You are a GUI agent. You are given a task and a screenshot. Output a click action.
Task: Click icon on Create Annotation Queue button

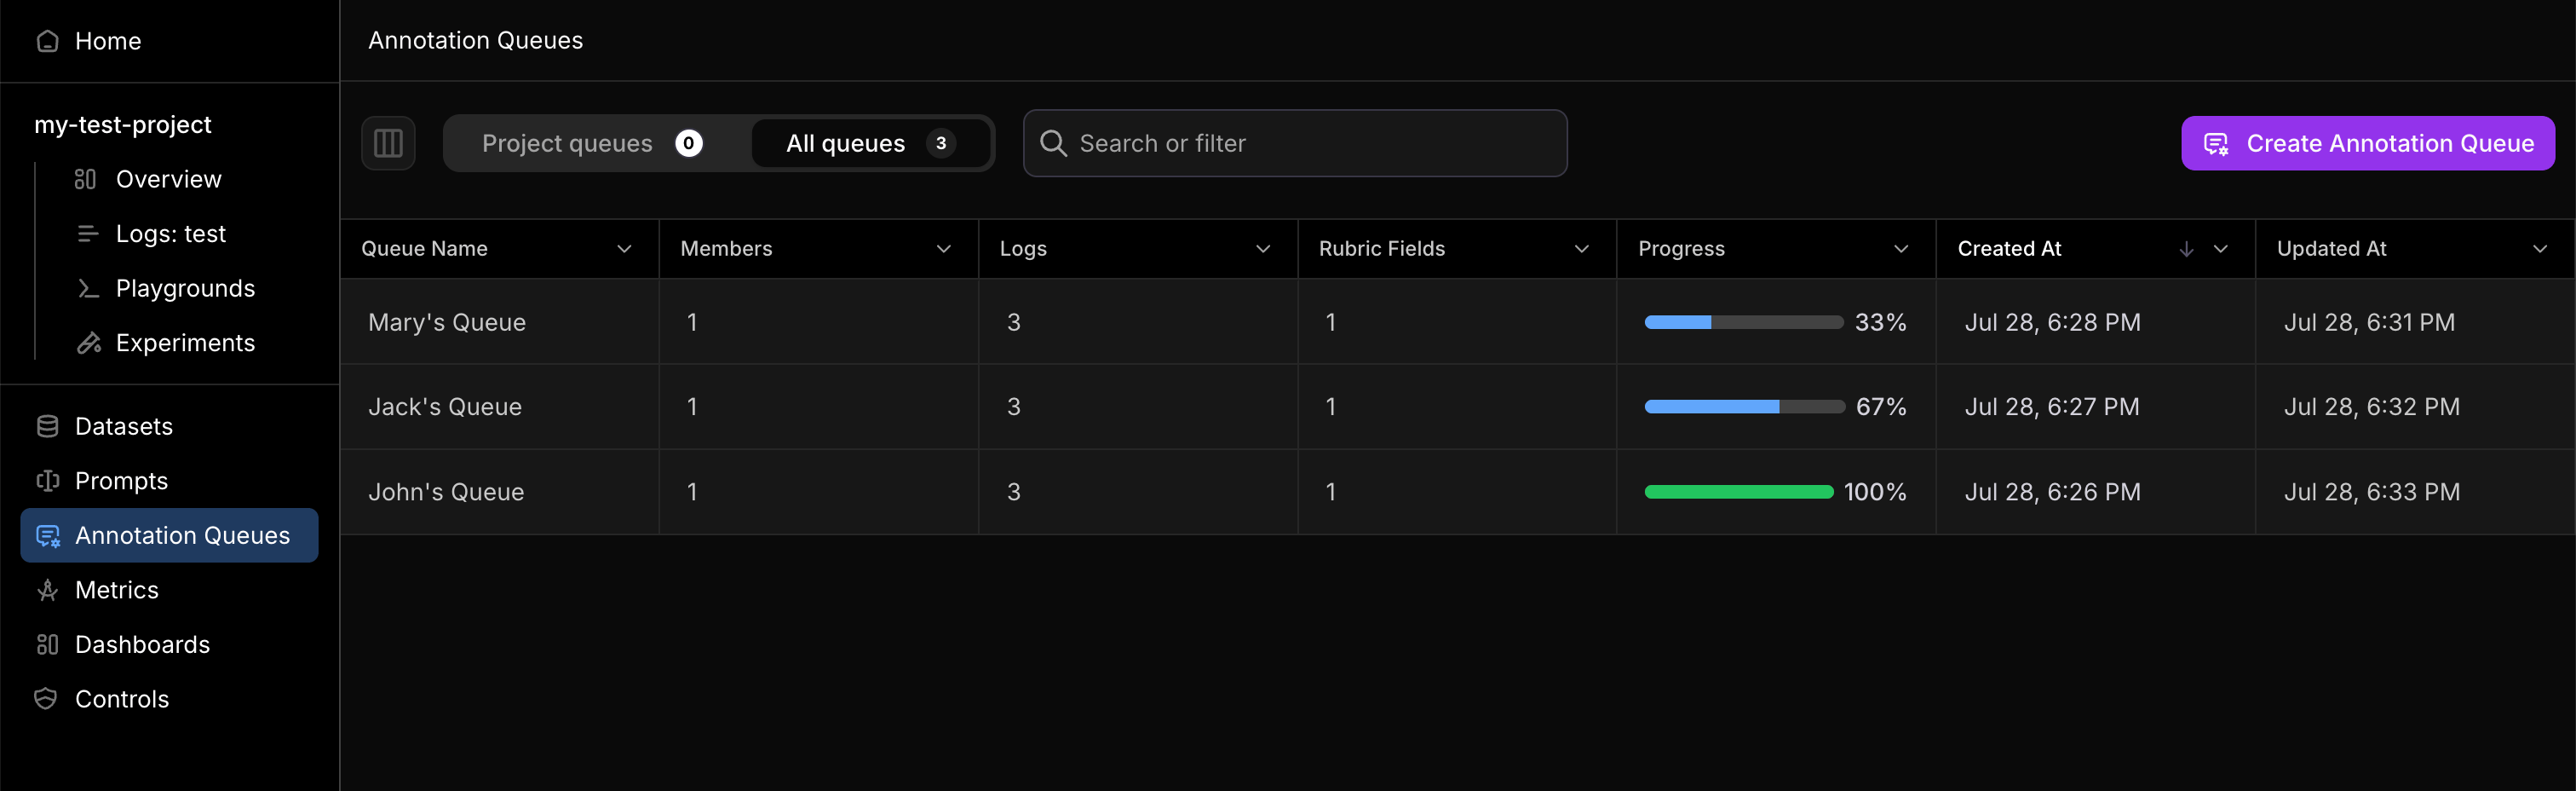click(2216, 144)
